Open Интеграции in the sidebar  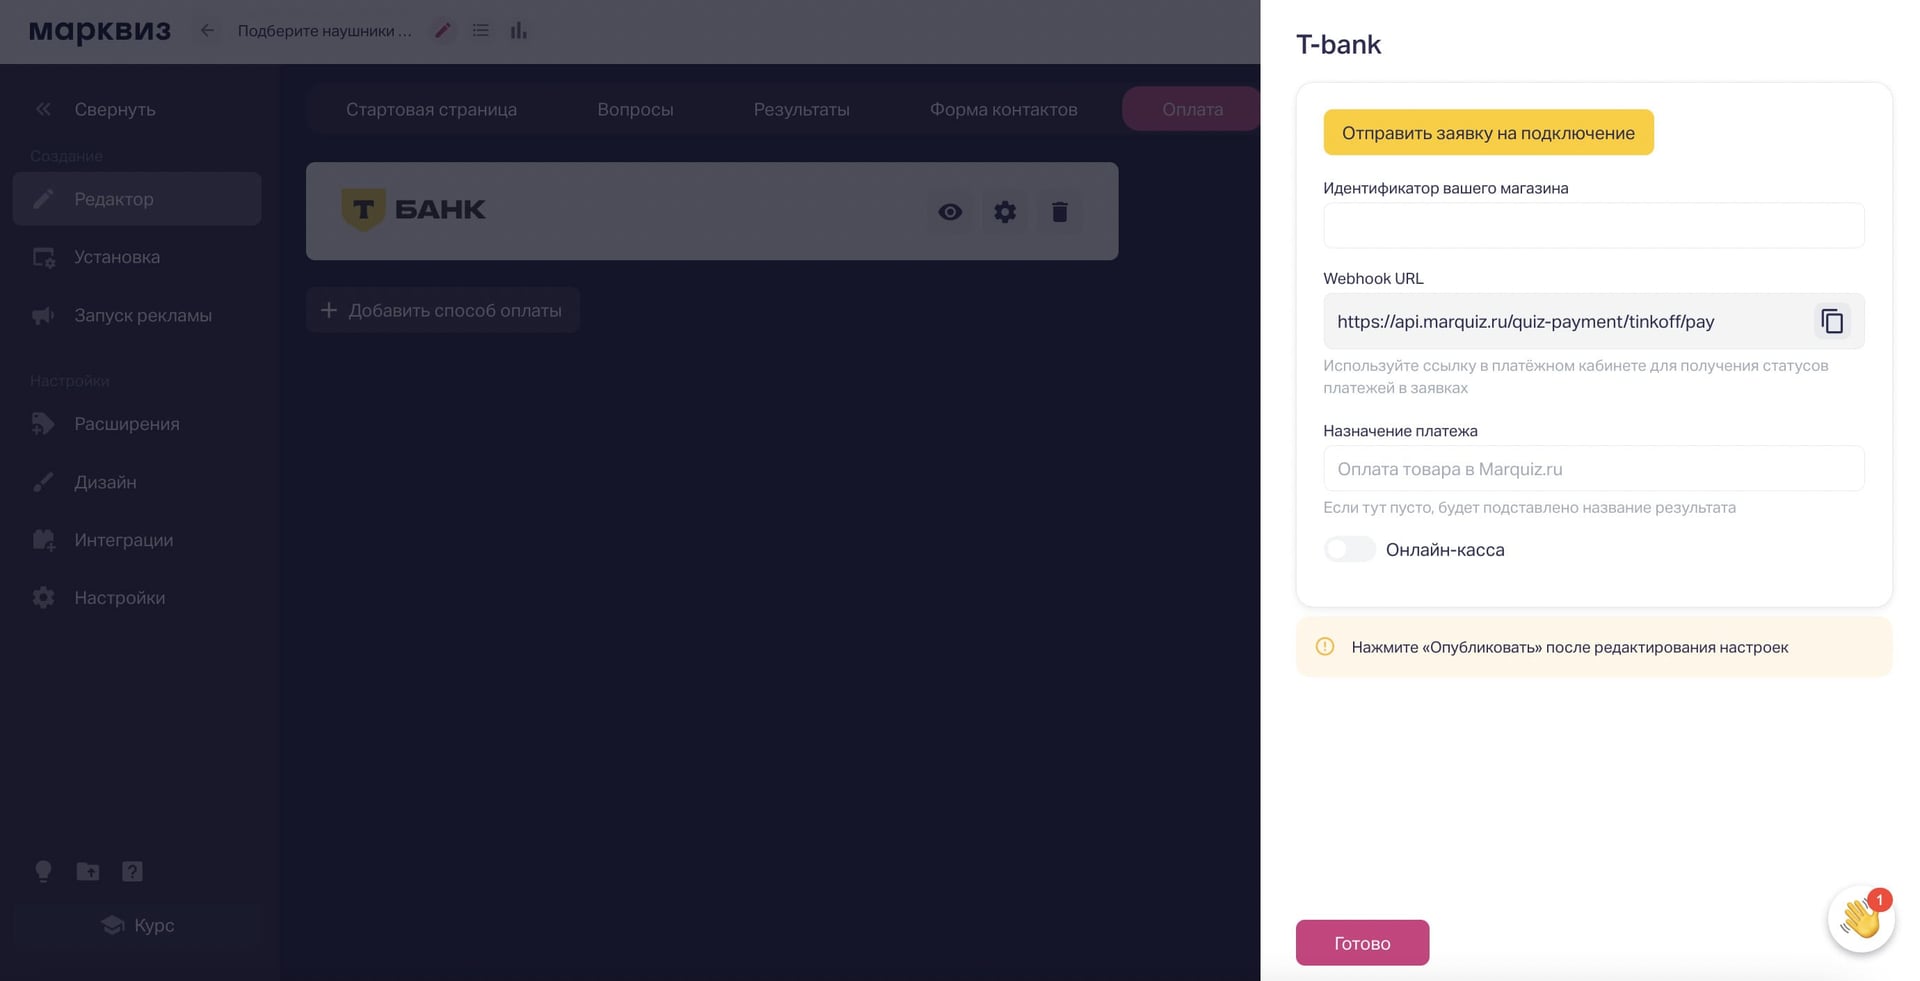(x=123, y=540)
